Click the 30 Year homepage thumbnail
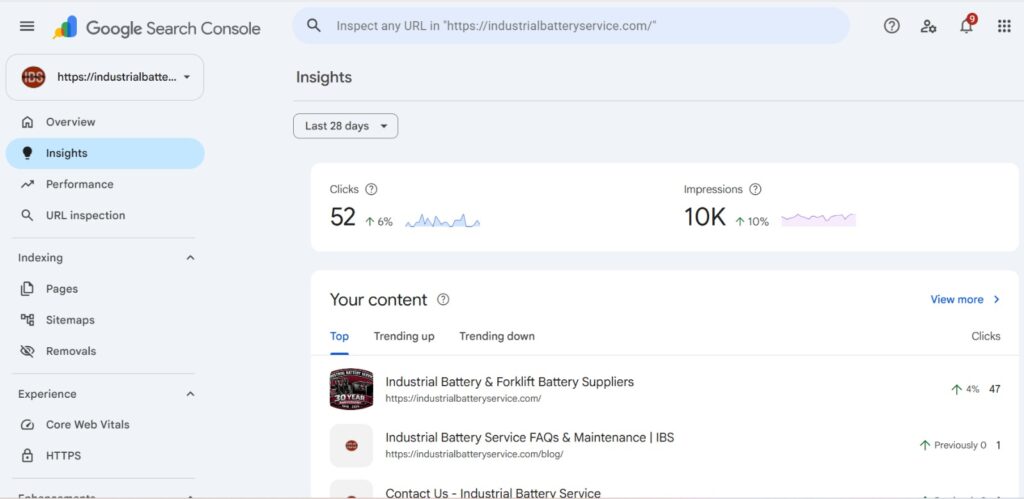 pos(351,389)
